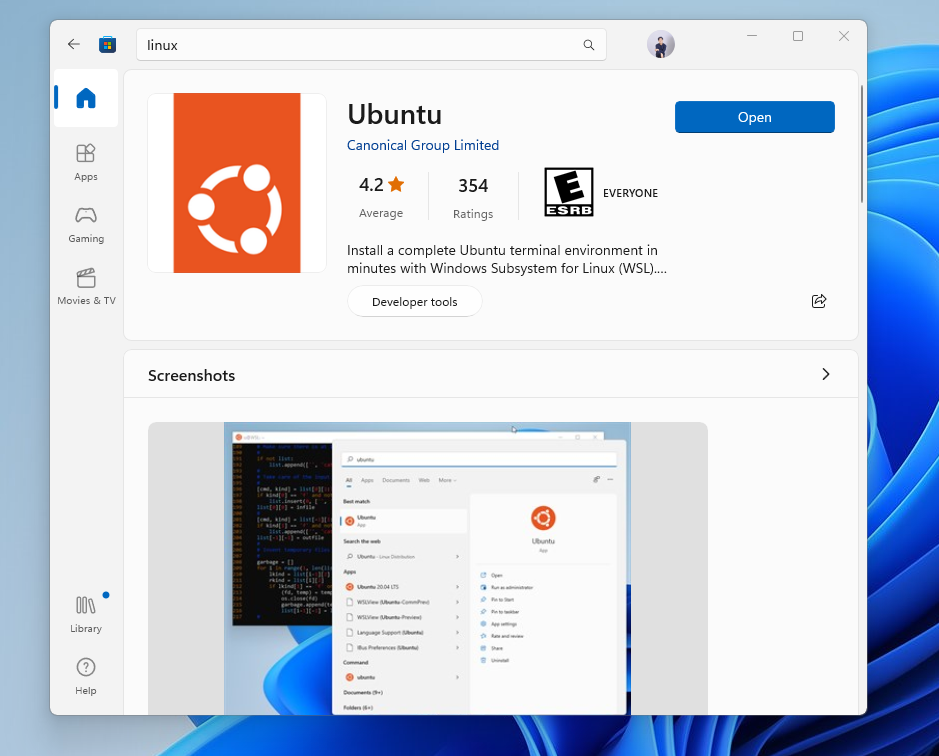Open the Library

[86, 615]
